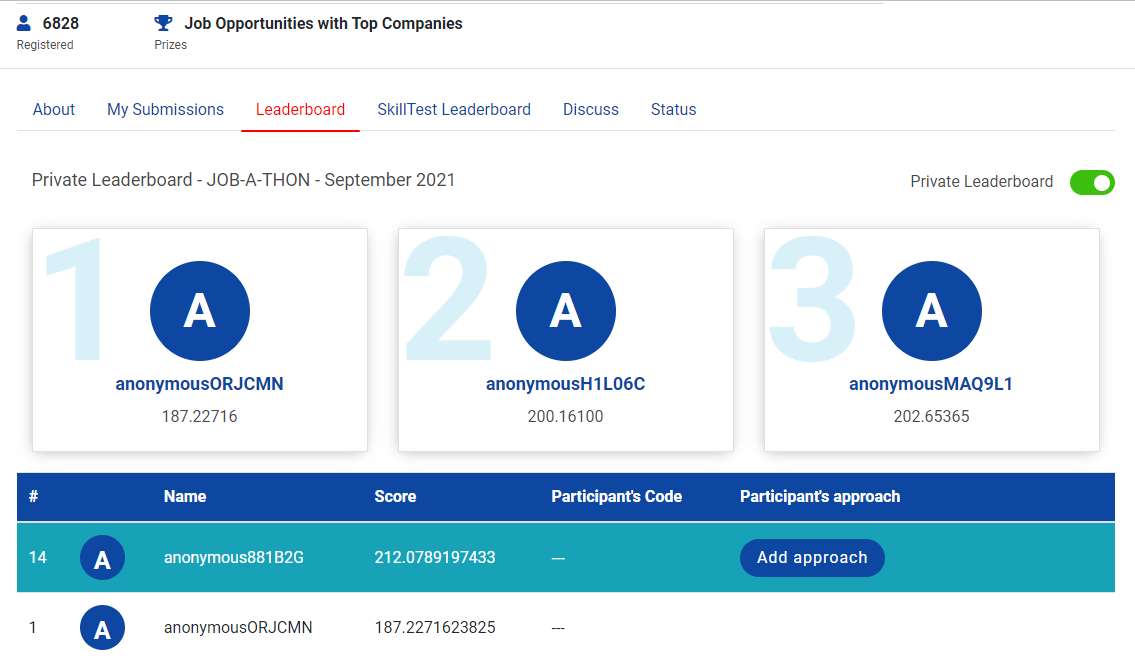Open the SkillTest Leaderboard tab
The width and height of the screenshot is (1135, 656).
point(454,109)
